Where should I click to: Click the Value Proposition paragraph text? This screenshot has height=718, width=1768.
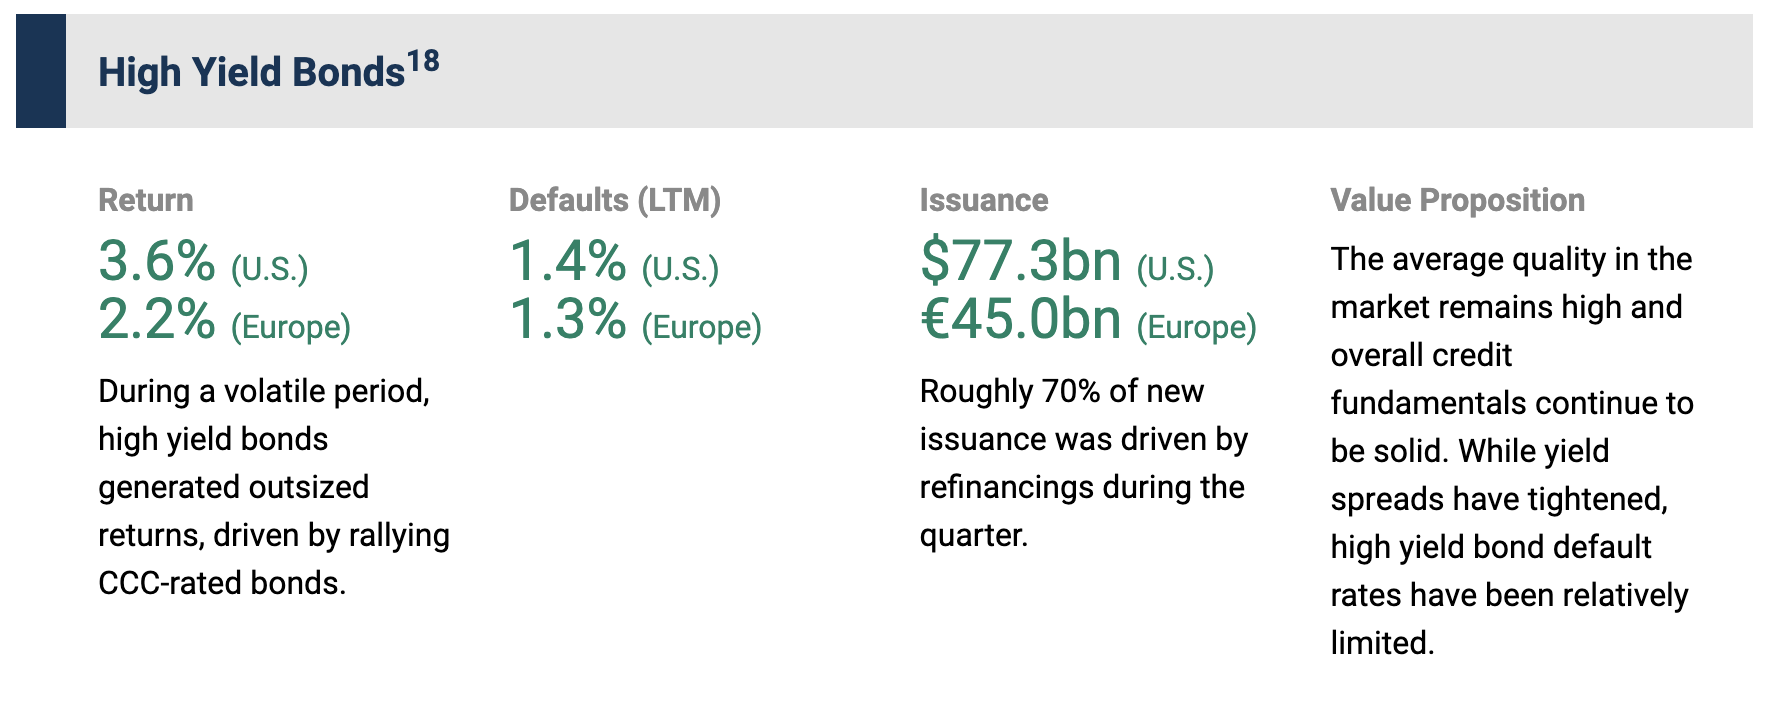tap(1510, 450)
